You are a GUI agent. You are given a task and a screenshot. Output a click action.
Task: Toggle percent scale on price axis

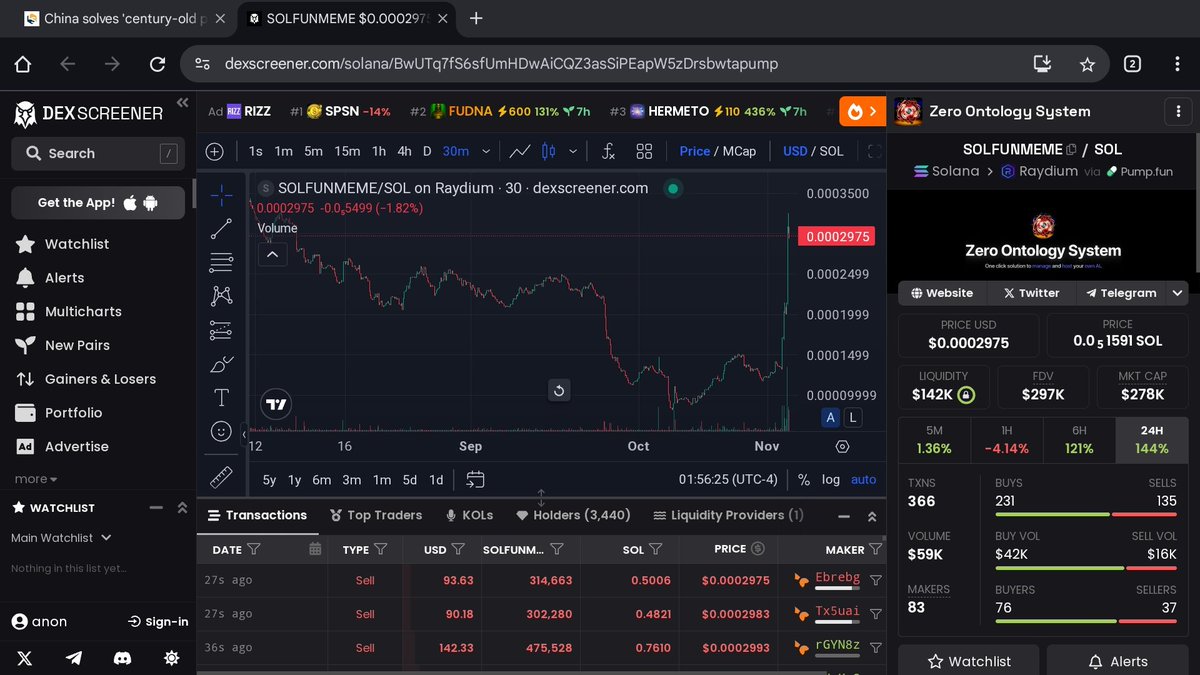tap(803, 480)
